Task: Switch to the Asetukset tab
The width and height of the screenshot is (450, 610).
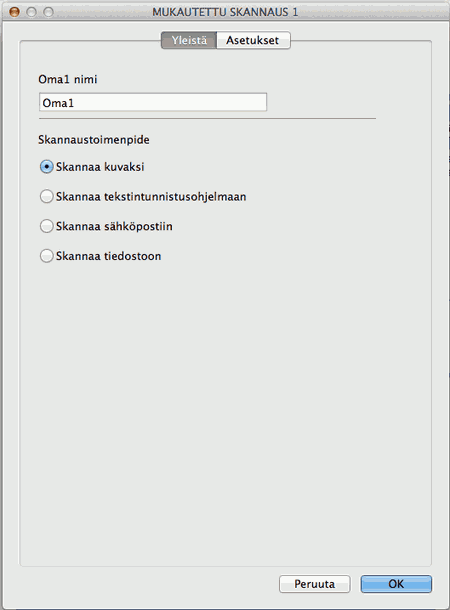Action: pyautogui.click(x=253, y=40)
